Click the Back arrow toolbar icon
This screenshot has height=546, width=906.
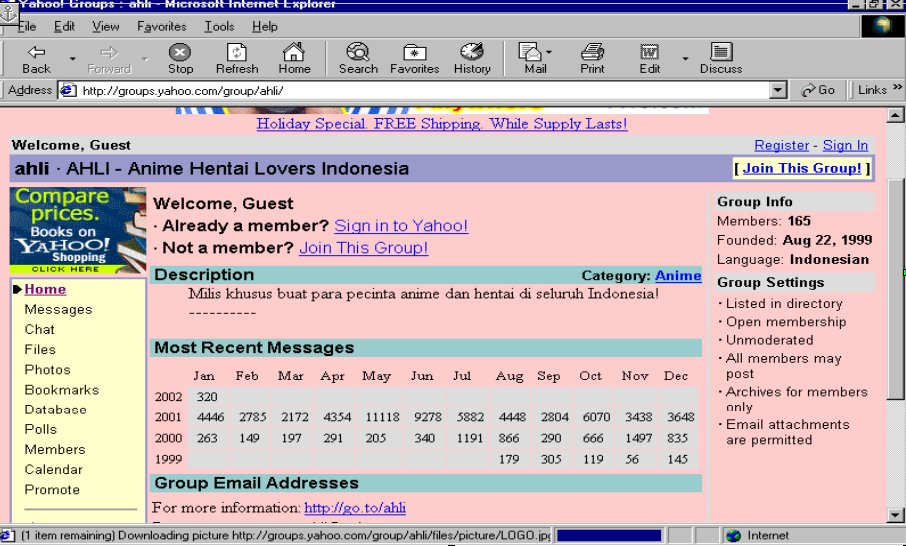[x=36, y=52]
